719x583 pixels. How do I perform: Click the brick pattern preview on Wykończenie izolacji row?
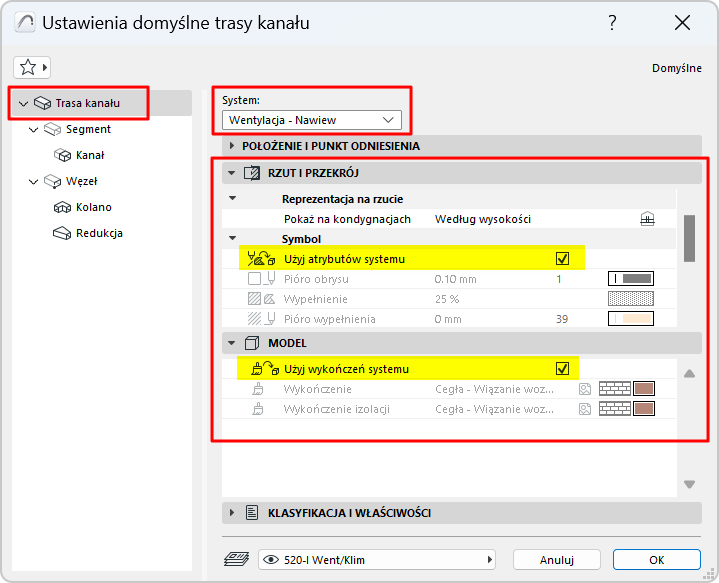615,408
